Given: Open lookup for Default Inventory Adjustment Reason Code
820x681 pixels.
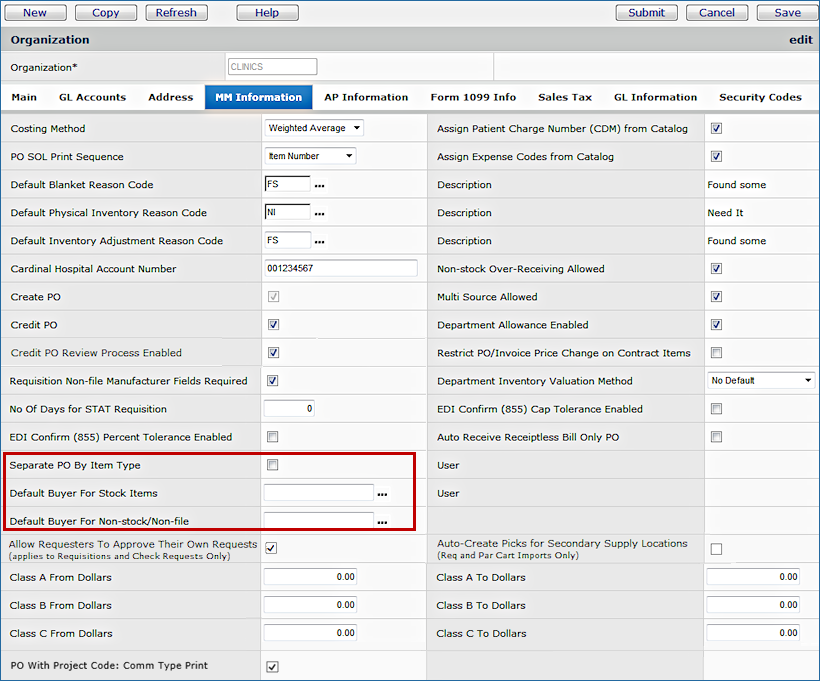Looking at the screenshot, I should click(320, 242).
